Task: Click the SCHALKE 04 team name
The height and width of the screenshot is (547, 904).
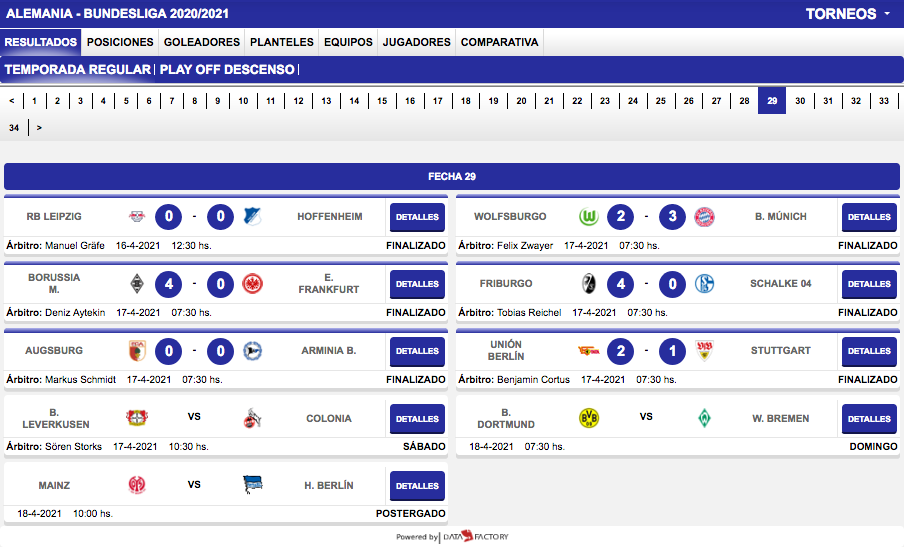Action: [x=781, y=284]
